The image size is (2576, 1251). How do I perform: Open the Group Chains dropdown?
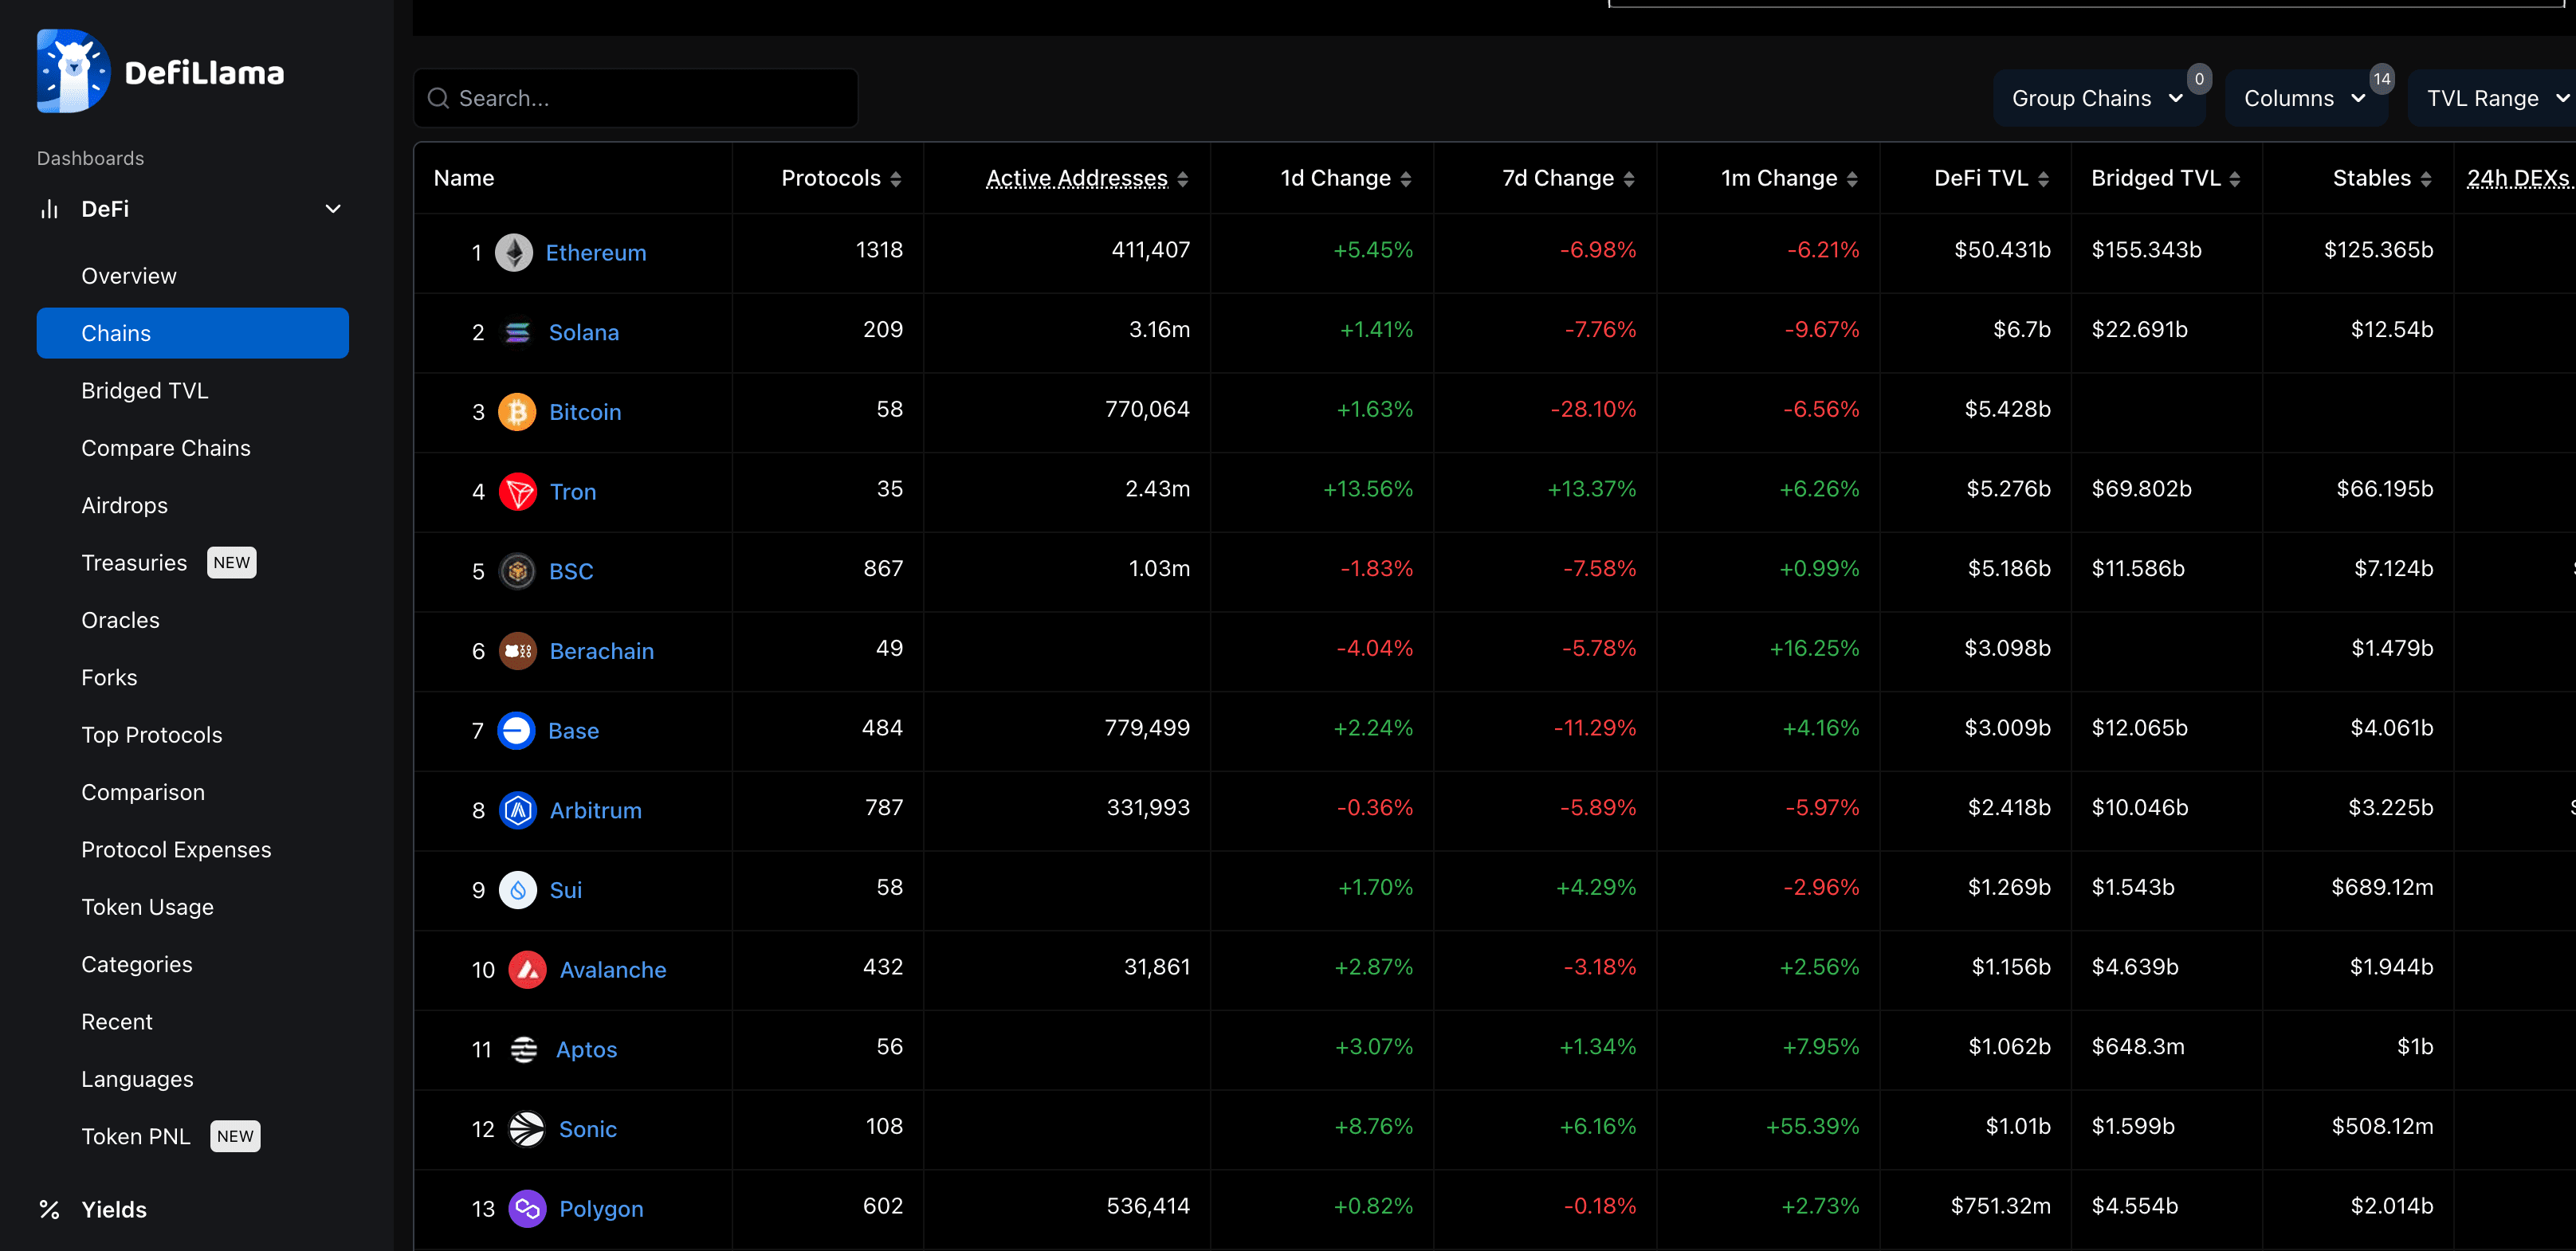[2098, 98]
